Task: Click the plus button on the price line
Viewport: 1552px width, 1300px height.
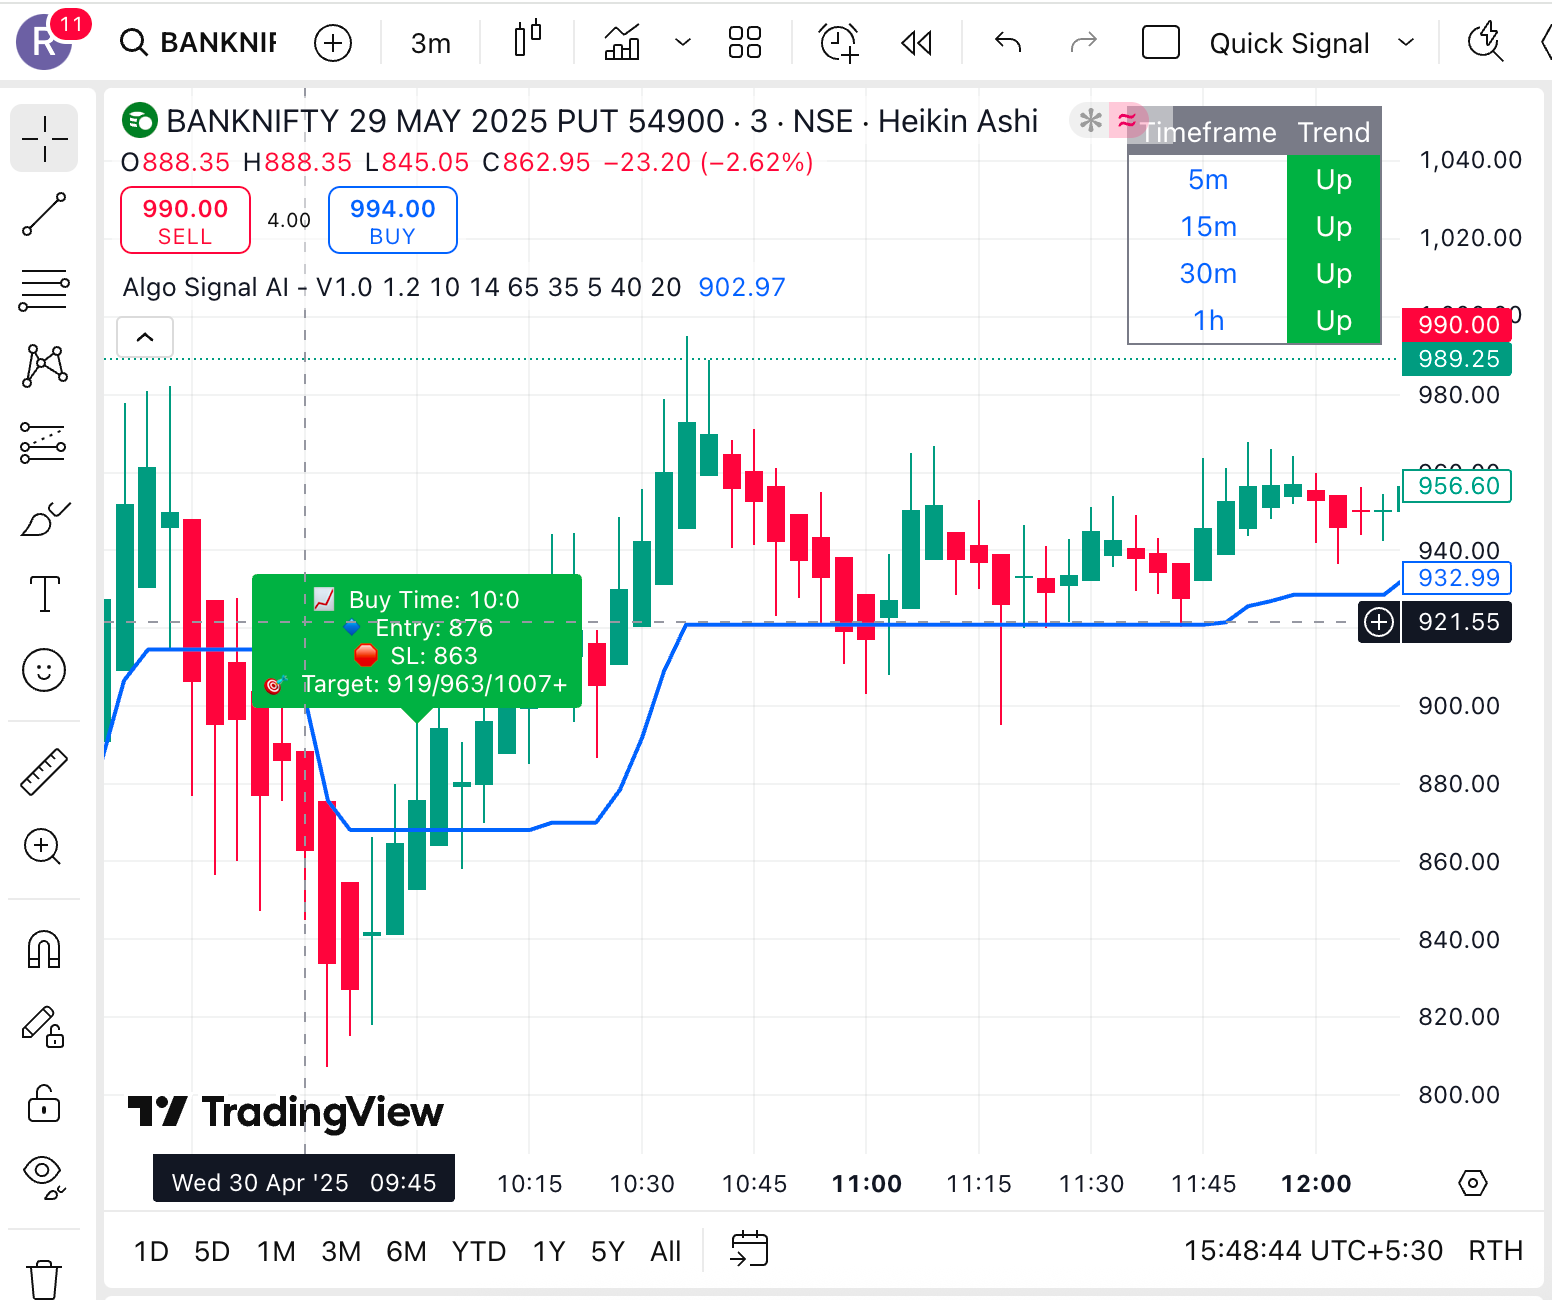Action: tap(1378, 621)
